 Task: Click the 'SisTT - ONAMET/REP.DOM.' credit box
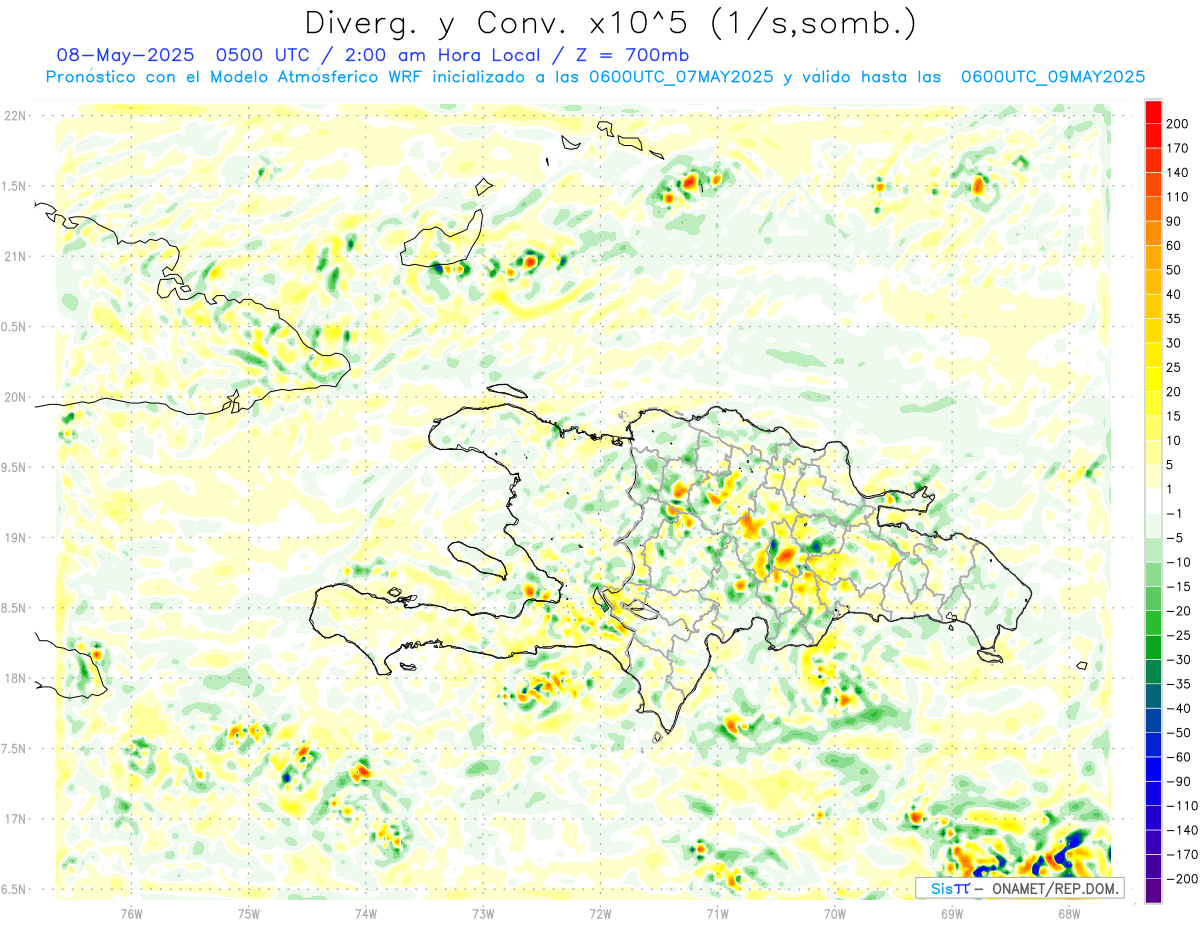pos(1019,888)
